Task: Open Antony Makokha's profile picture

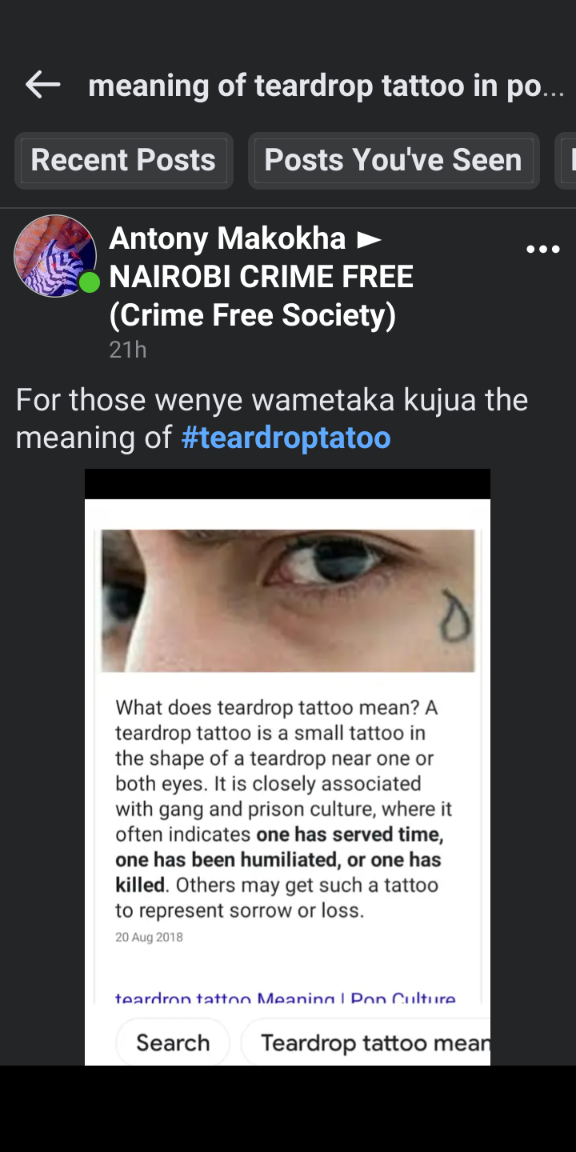Action: [x=55, y=256]
